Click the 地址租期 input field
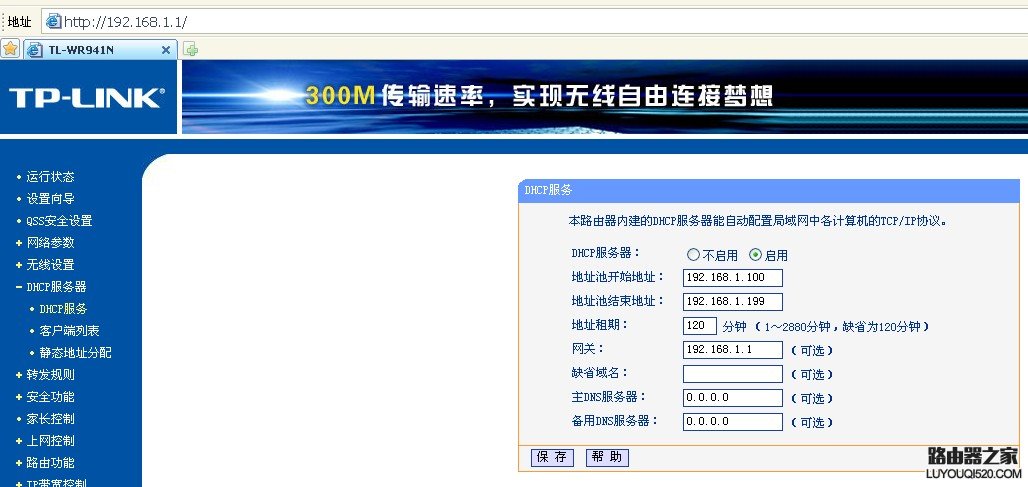This screenshot has height=487, width=1028. [x=699, y=326]
